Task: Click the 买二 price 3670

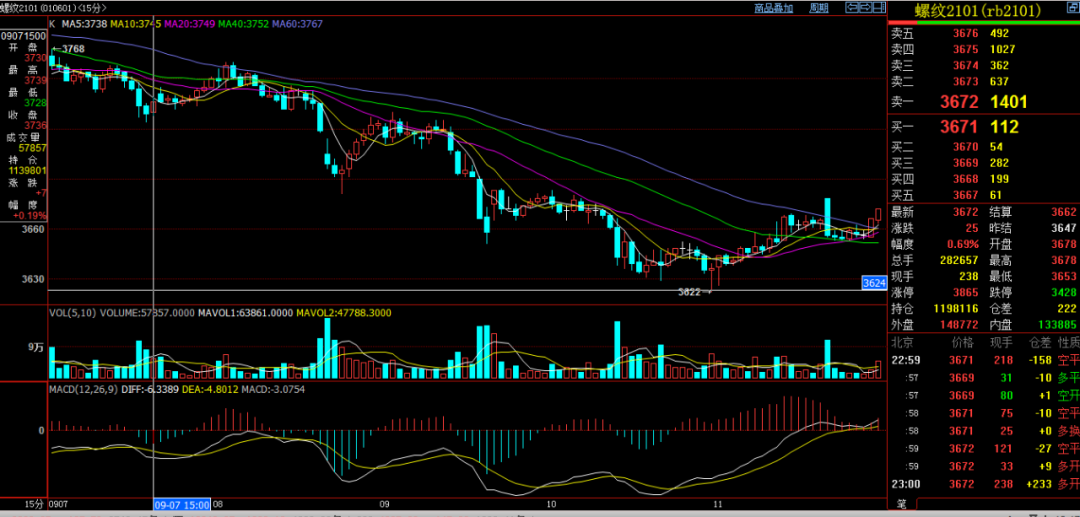Action: point(966,147)
